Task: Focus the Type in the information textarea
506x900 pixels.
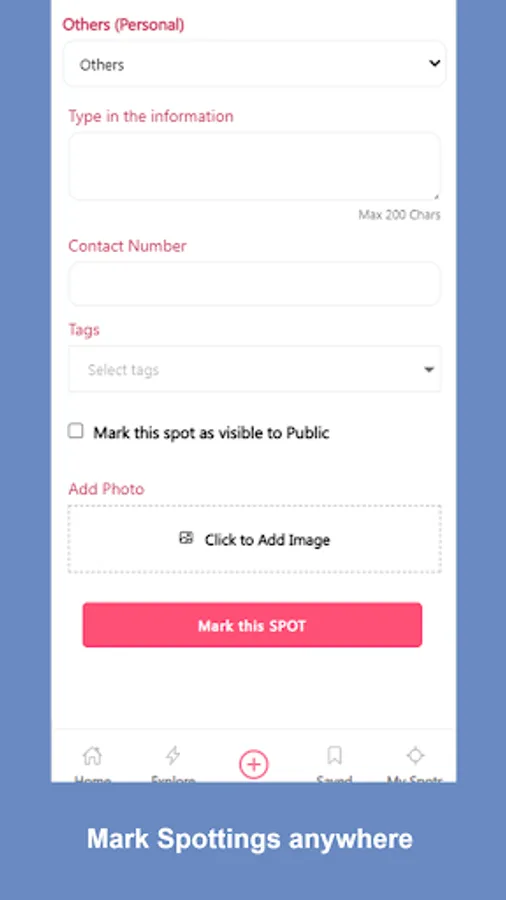Action: [255, 166]
